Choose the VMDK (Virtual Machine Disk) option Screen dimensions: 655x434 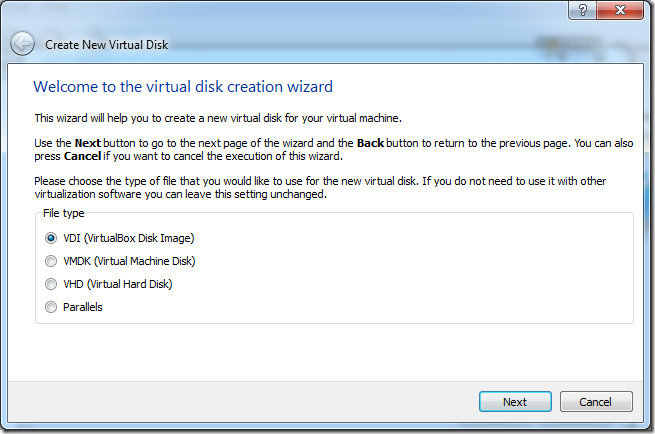pos(51,261)
